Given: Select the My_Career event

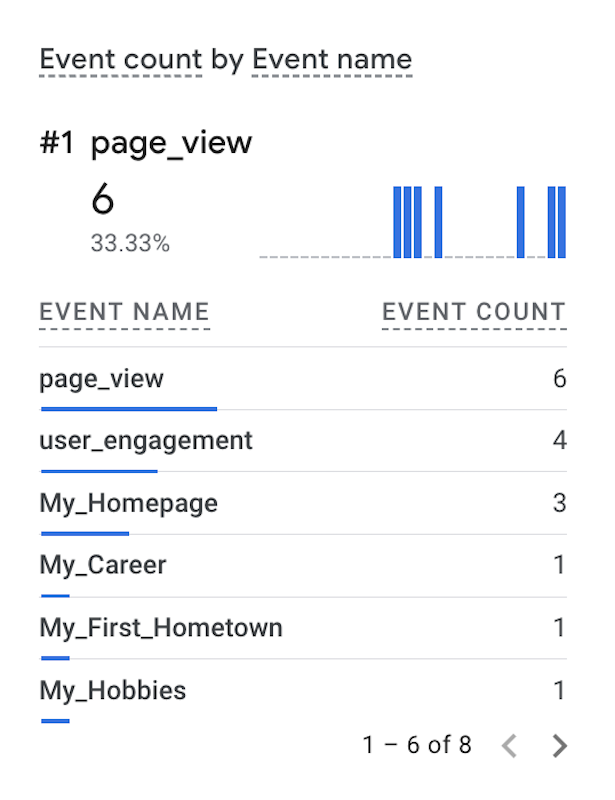Looking at the screenshot, I should [x=103, y=565].
